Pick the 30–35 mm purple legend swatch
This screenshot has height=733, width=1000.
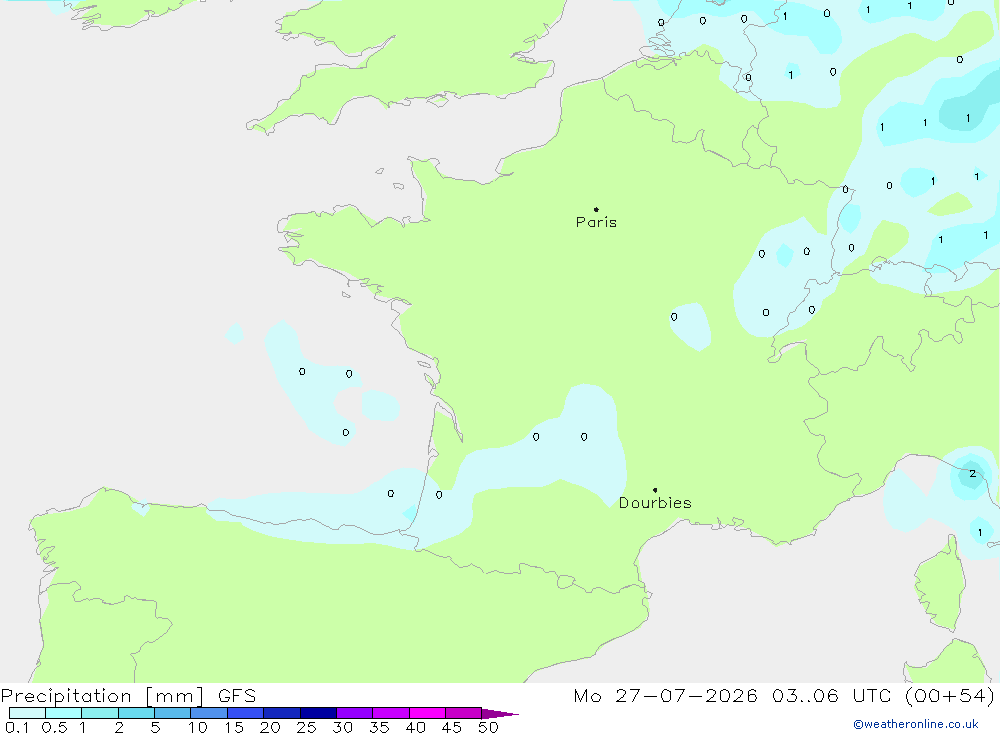(355, 713)
